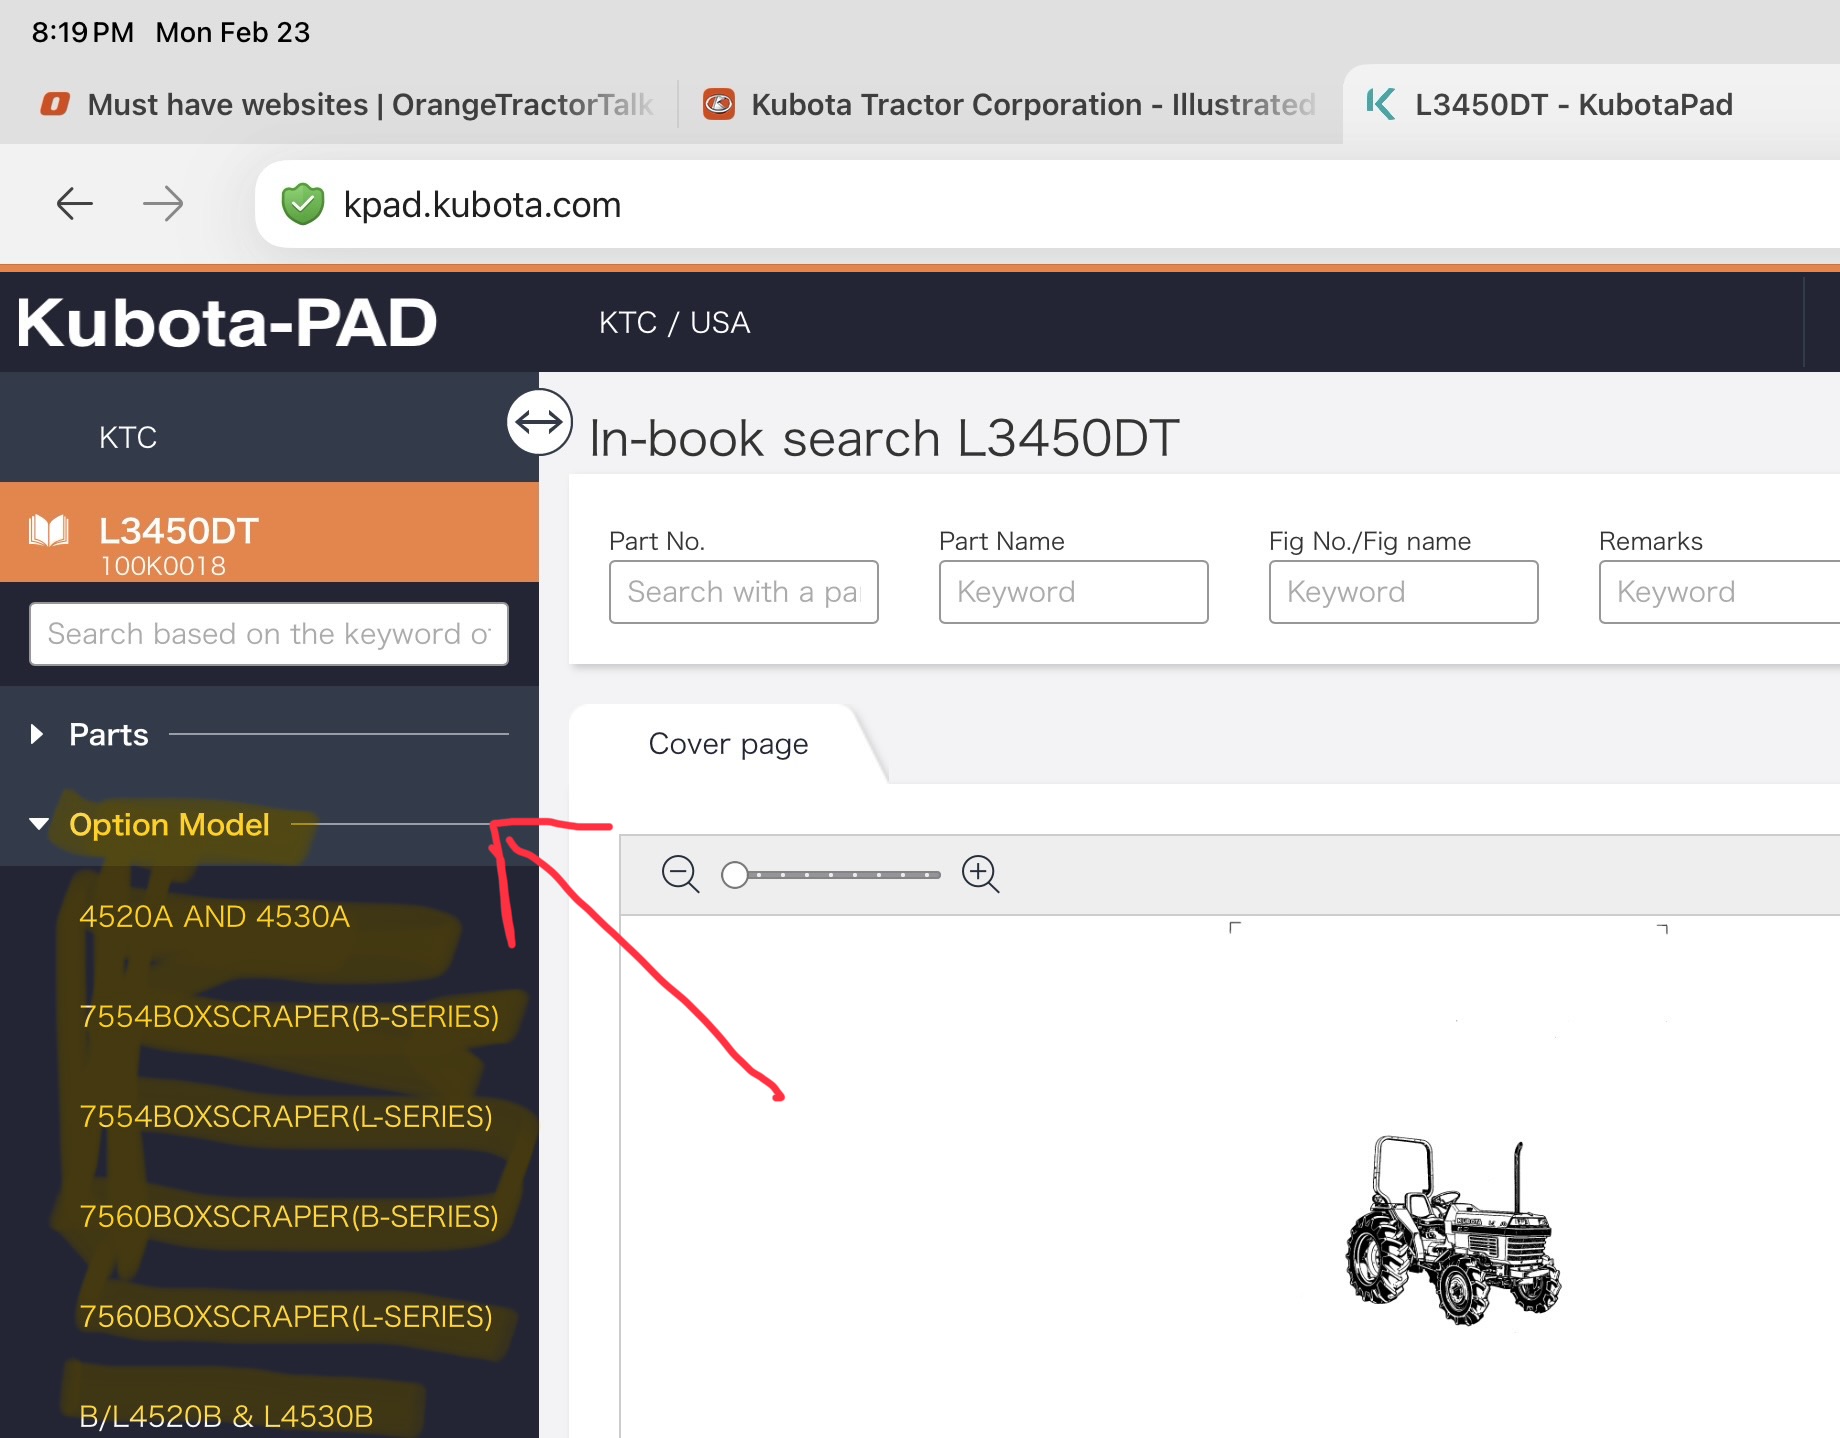Click the green security shield icon
Image resolution: width=1840 pixels, height=1438 pixels.
(x=303, y=204)
